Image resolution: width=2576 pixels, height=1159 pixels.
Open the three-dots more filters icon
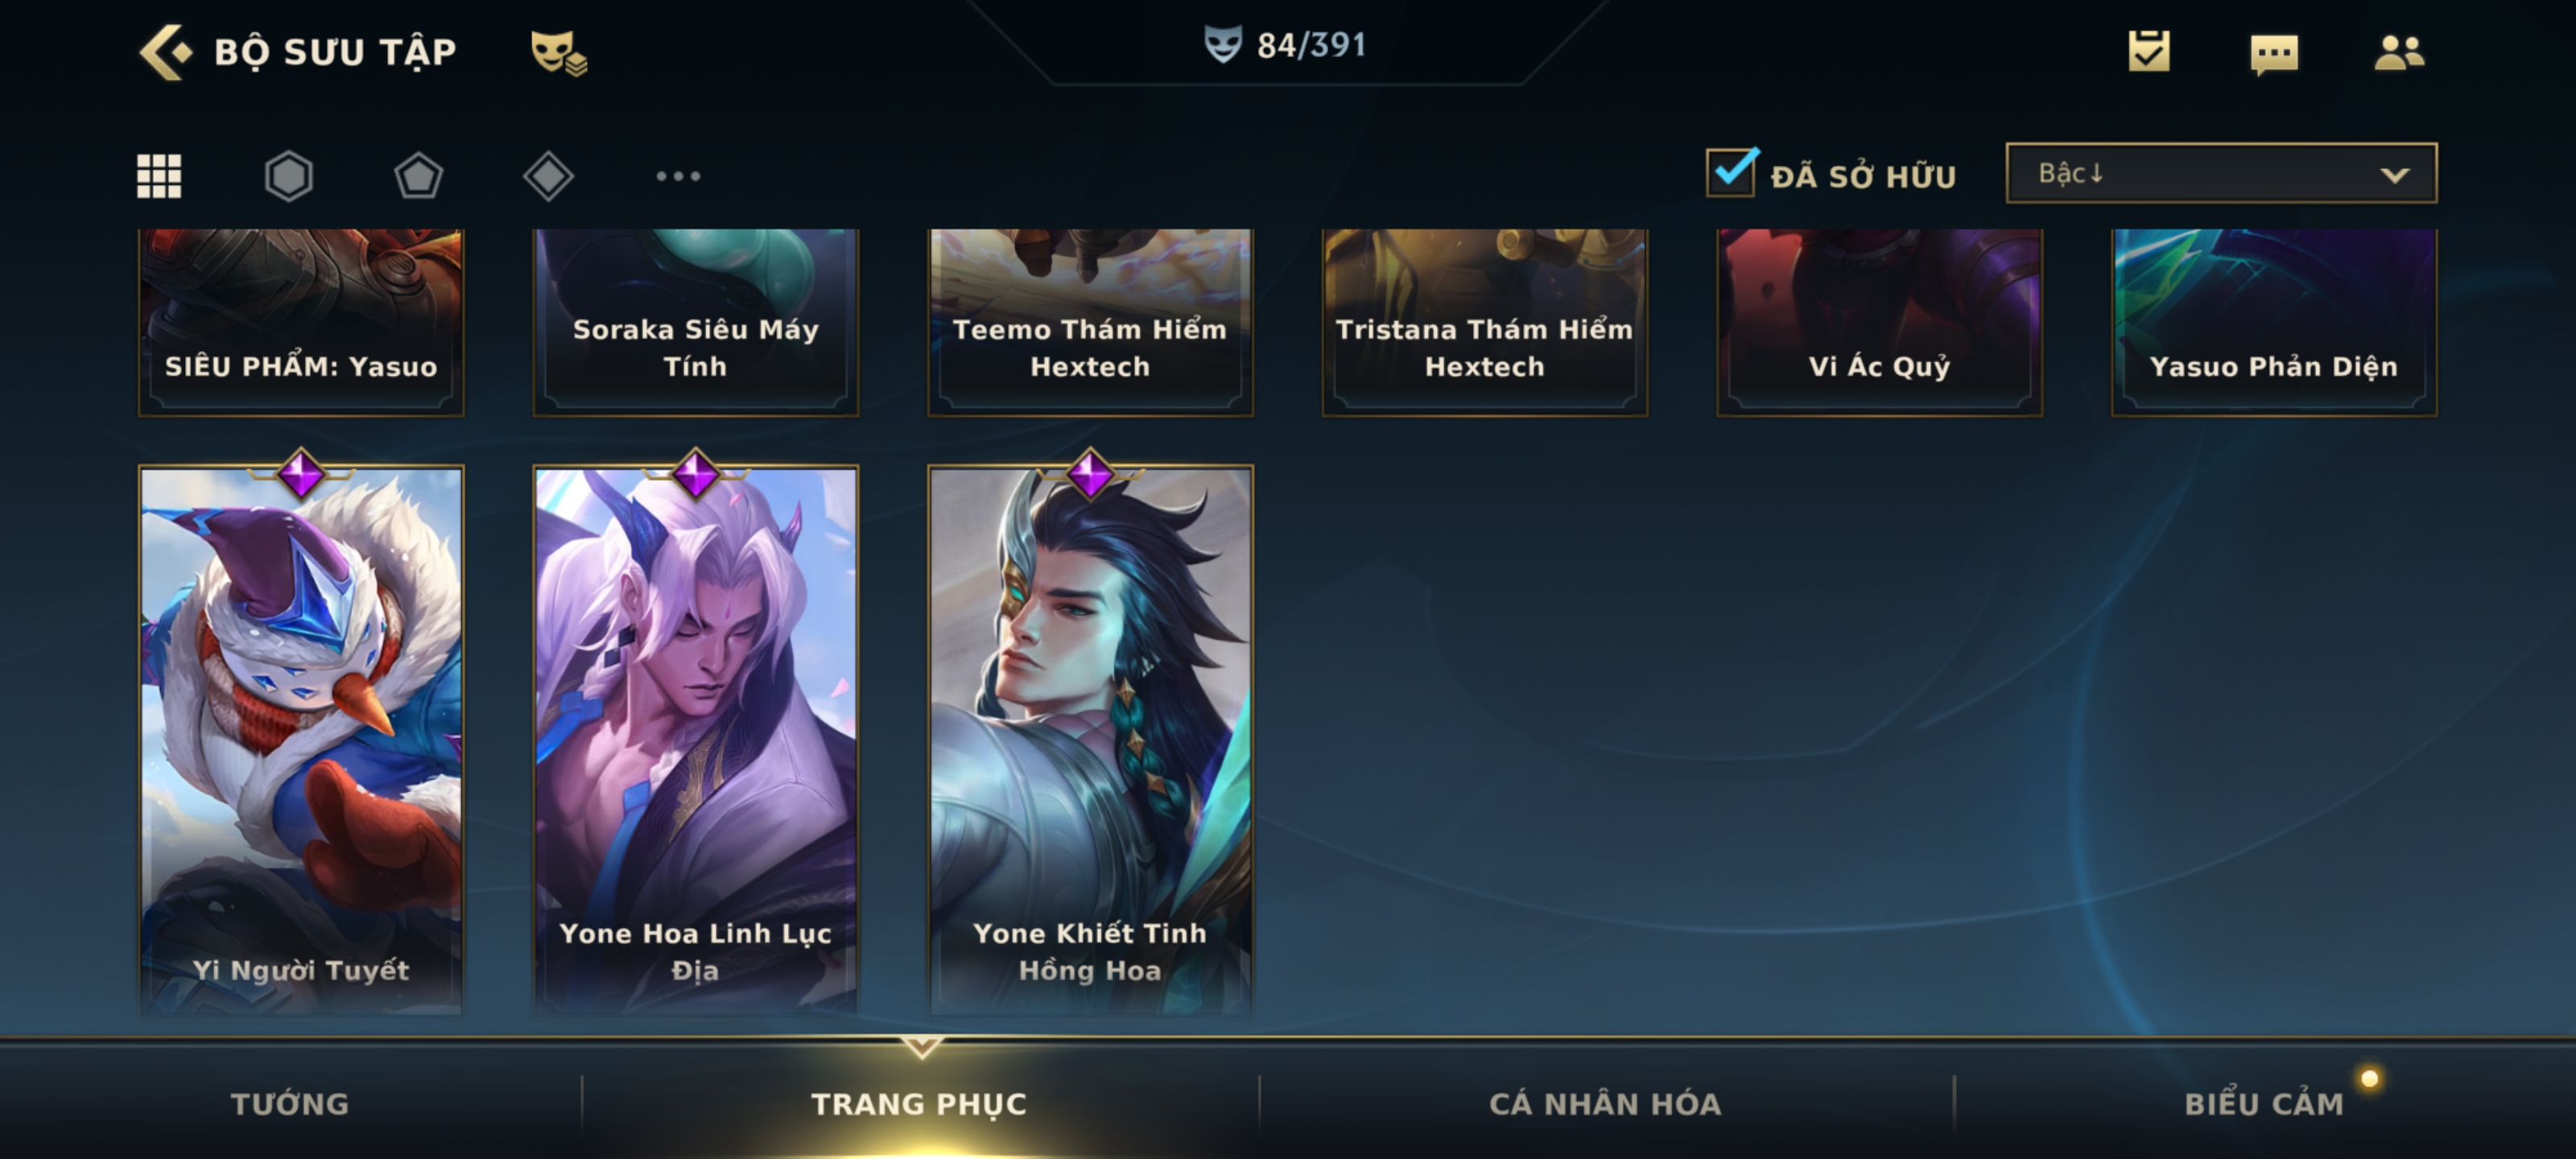[678, 176]
